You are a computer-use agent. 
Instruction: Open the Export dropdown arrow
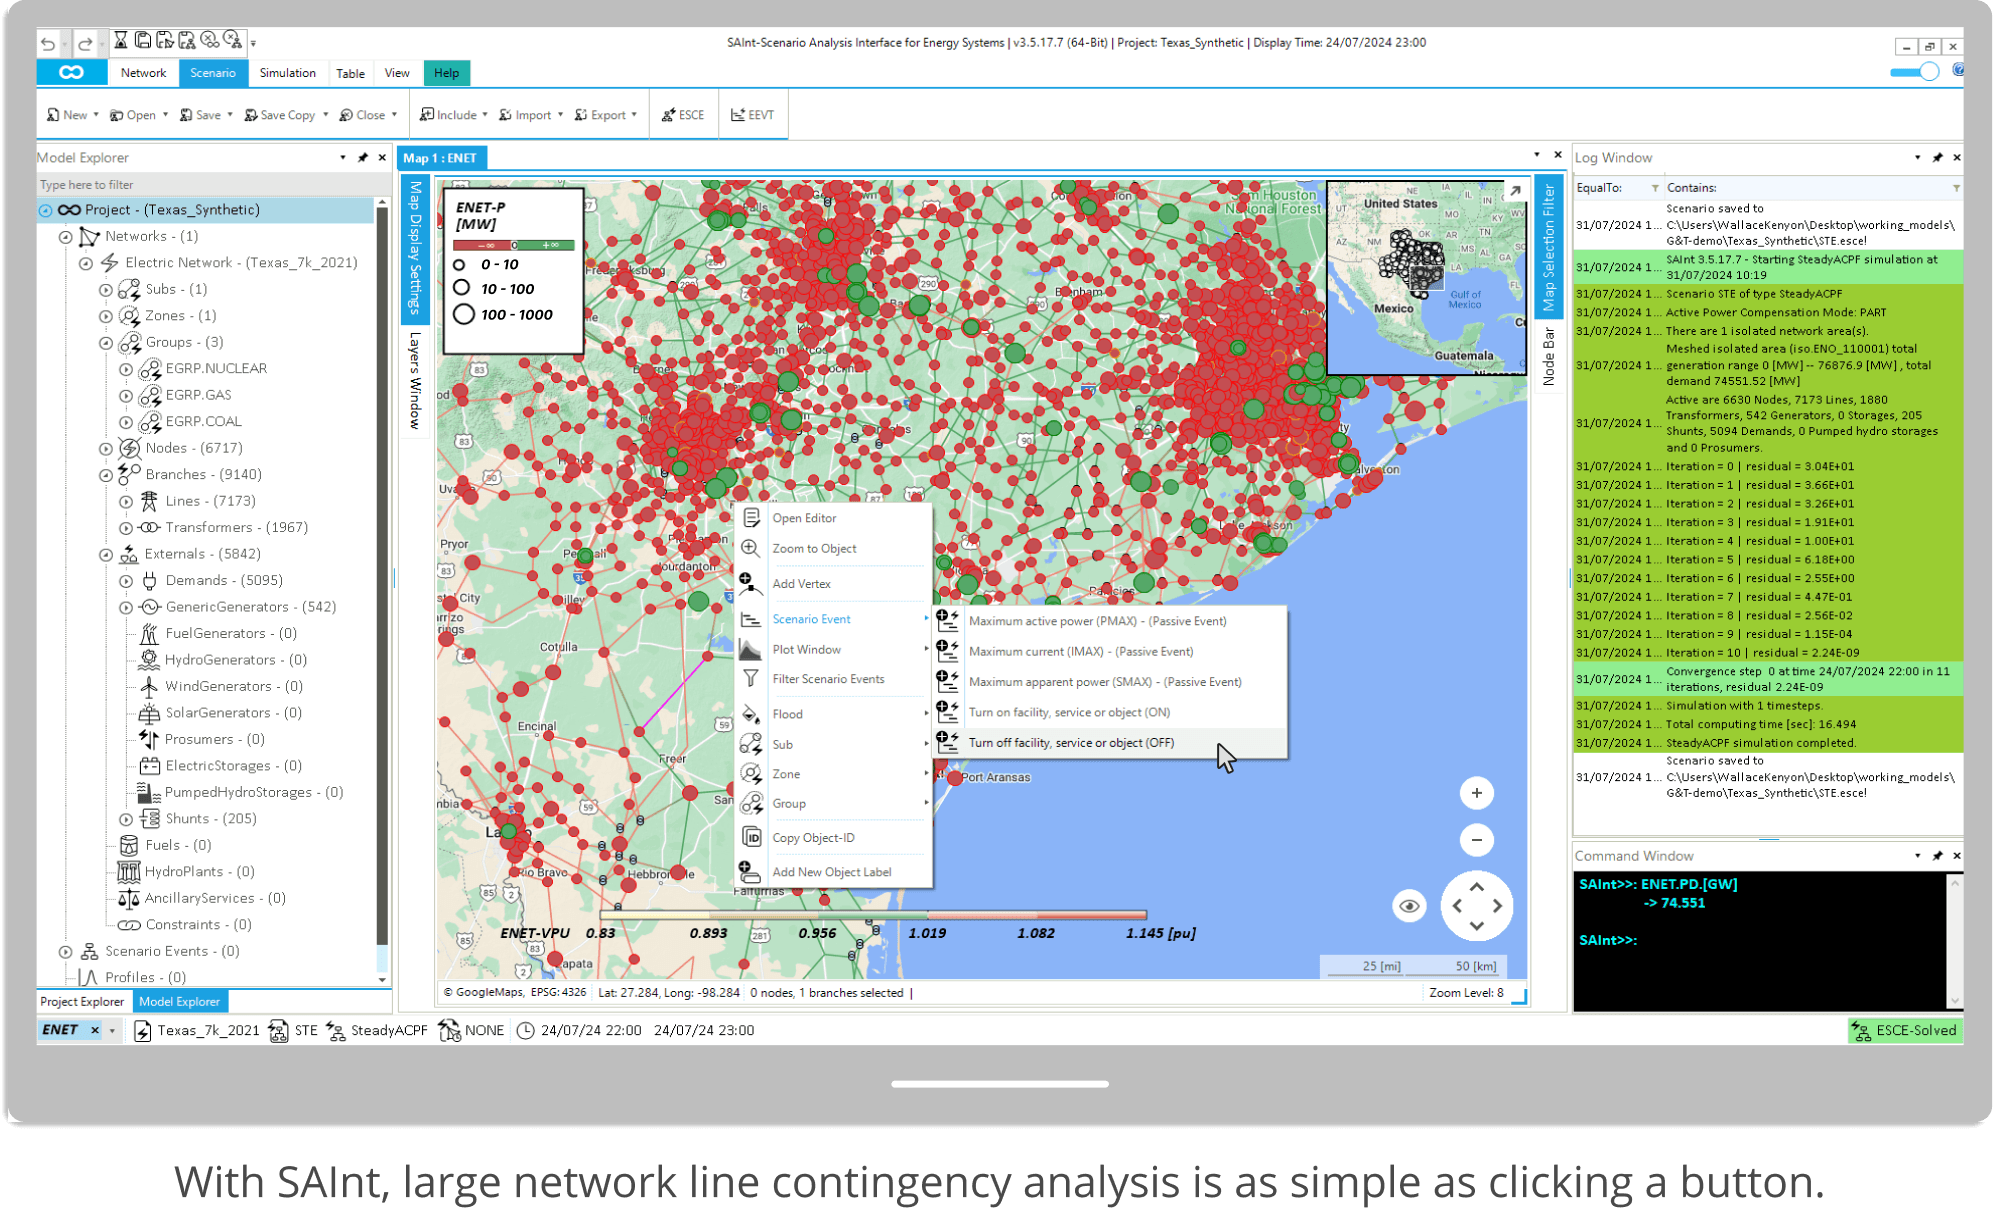(634, 115)
